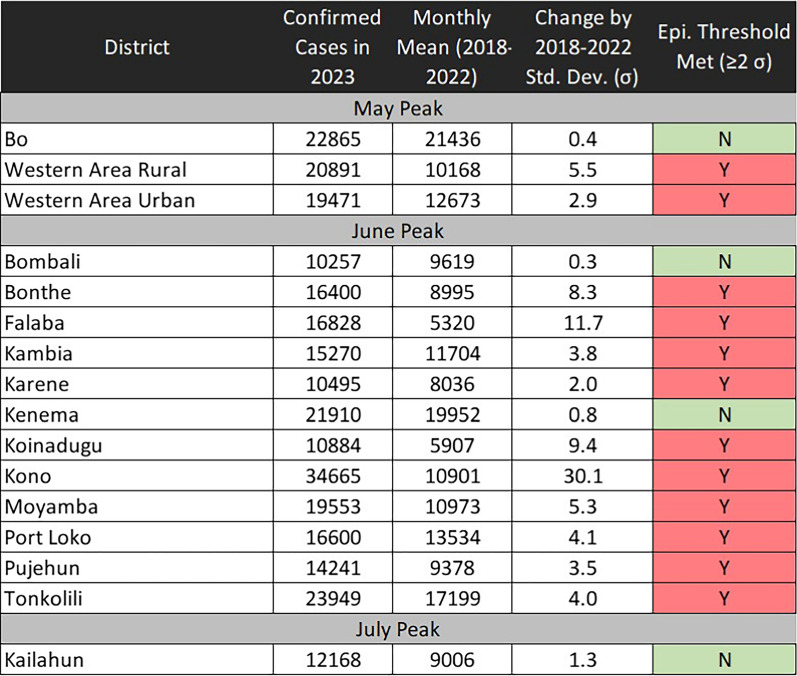Select the Change by Std. Dev. header
Viewport: 797px width, 676px height.
coord(582,47)
